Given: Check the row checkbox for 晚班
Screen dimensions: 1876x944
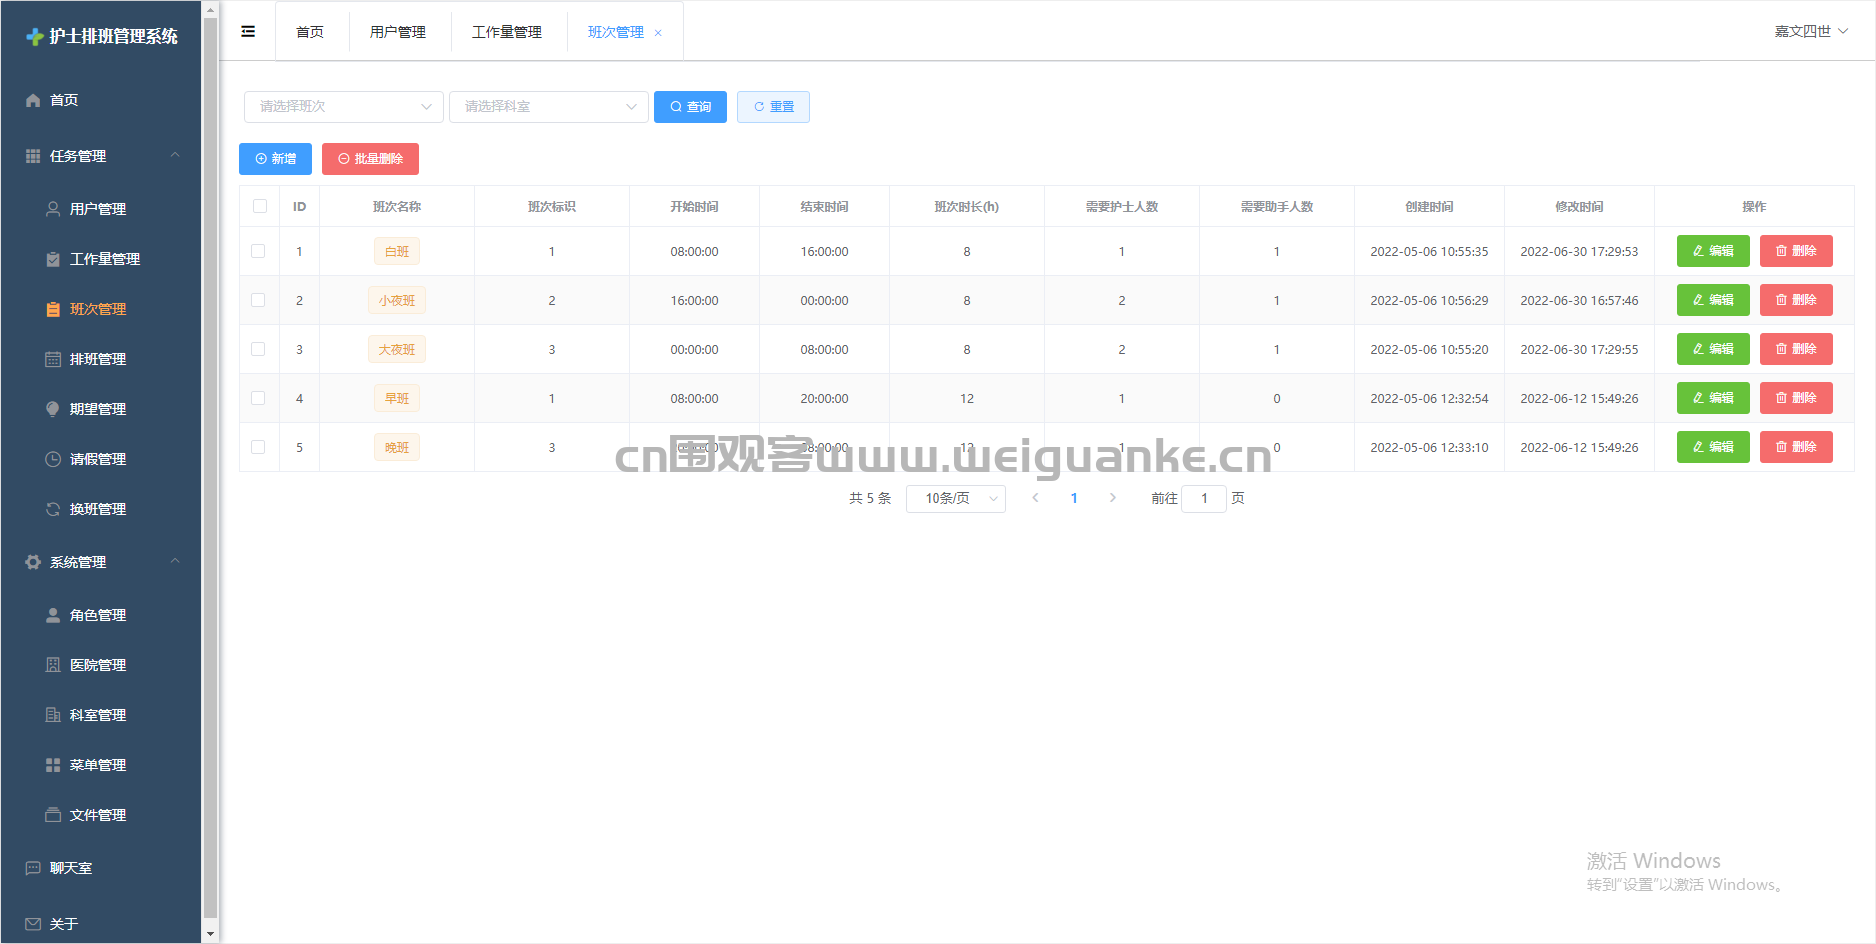Looking at the screenshot, I should point(258,447).
